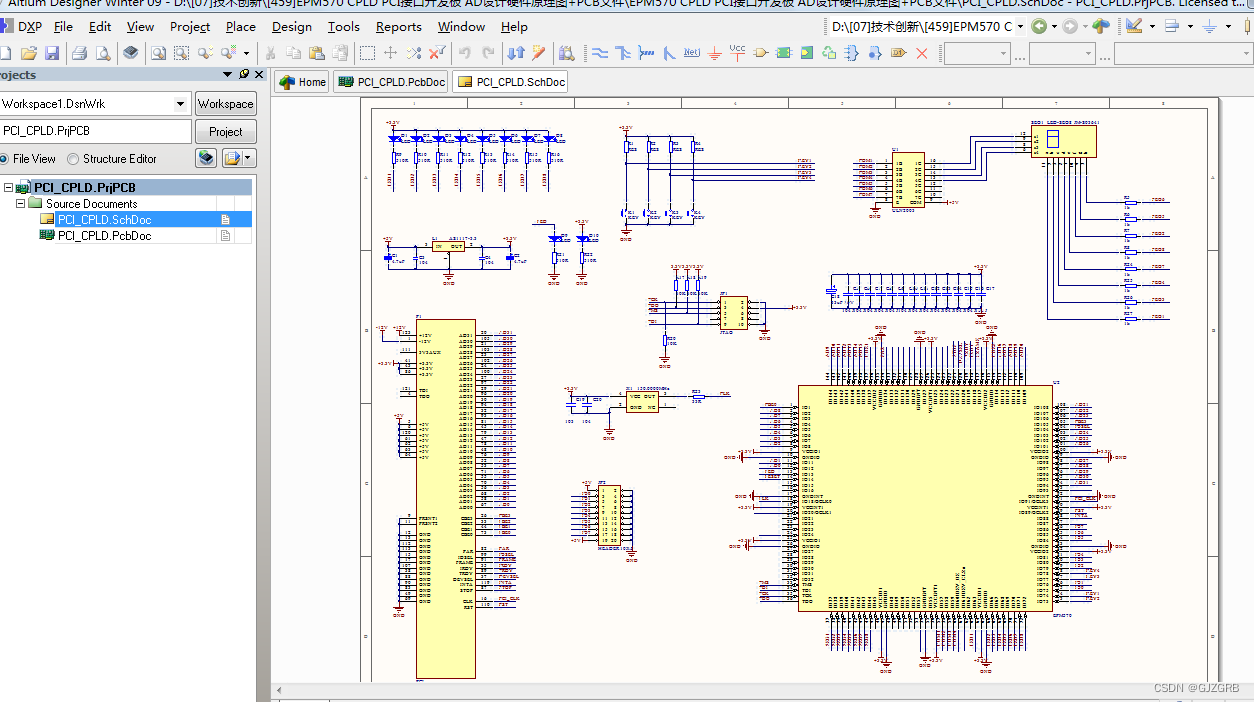1254x702 pixels.
Task: Click the Cut scissors toolbar icon
Action: click(270, 53)
